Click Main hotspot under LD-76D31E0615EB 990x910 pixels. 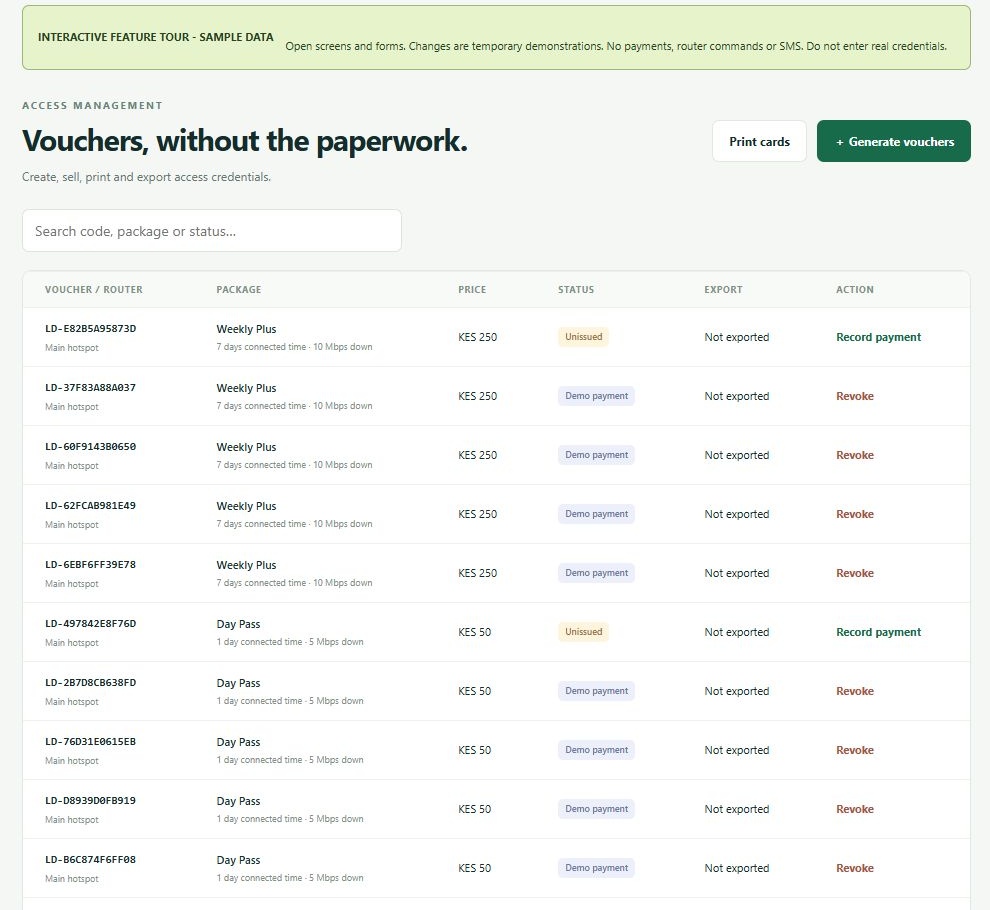[71, 760]
